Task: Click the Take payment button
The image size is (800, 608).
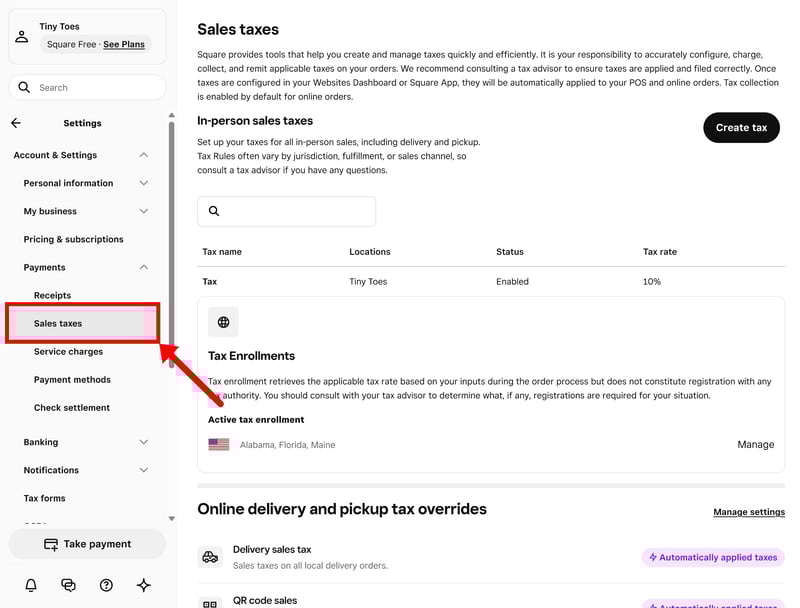Action: [x=87, y=544]
